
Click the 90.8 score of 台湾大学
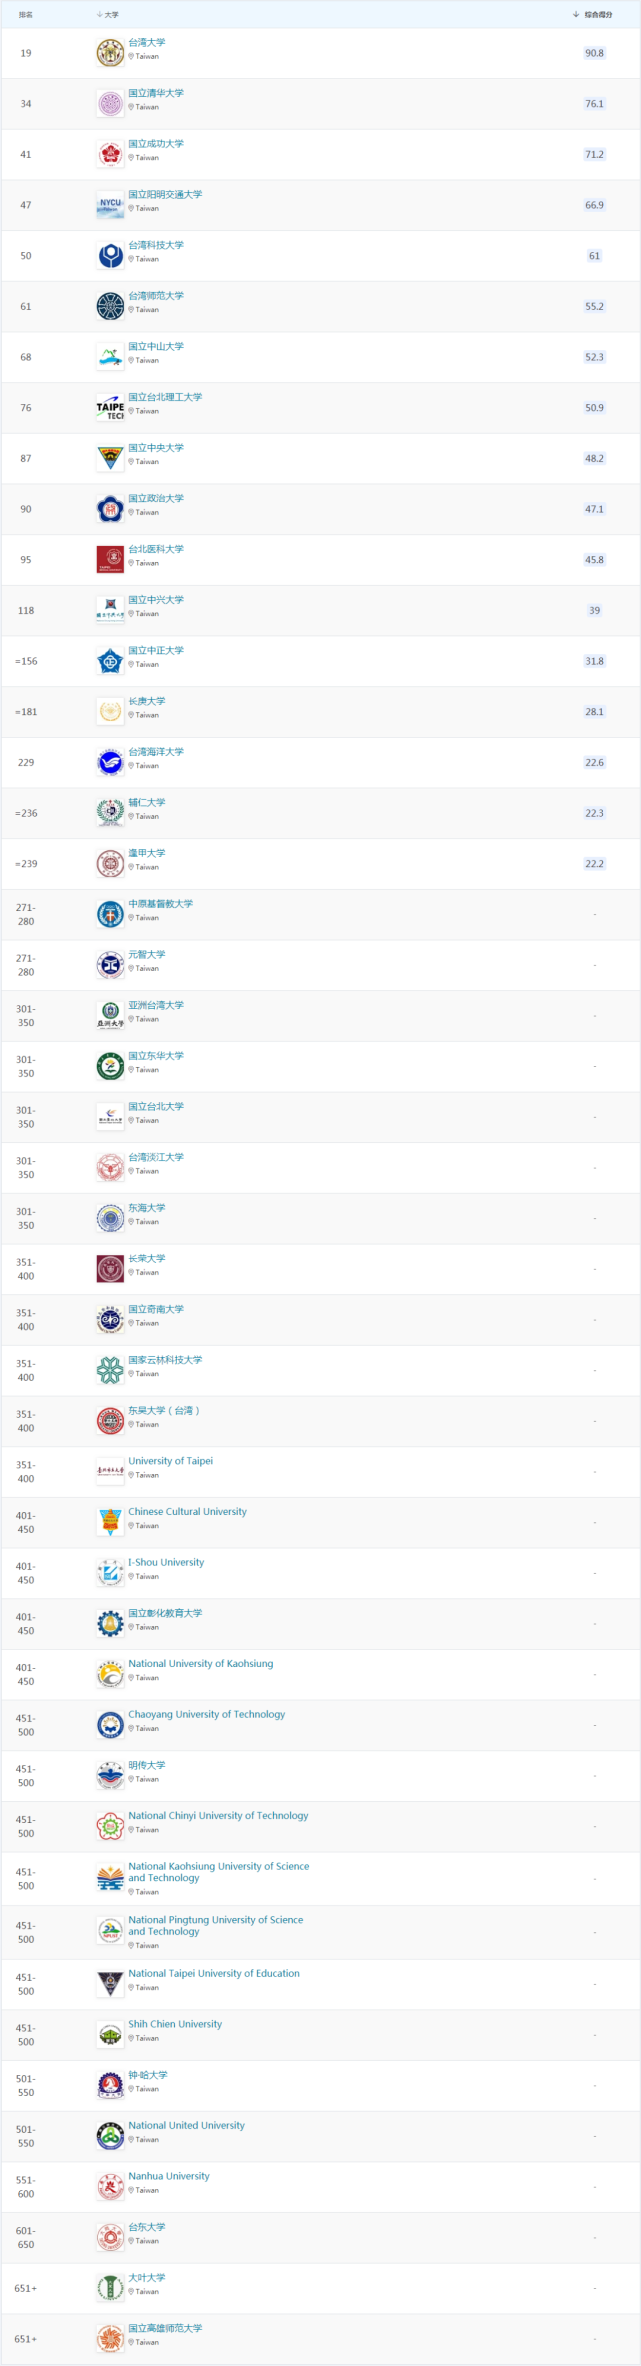594,53
